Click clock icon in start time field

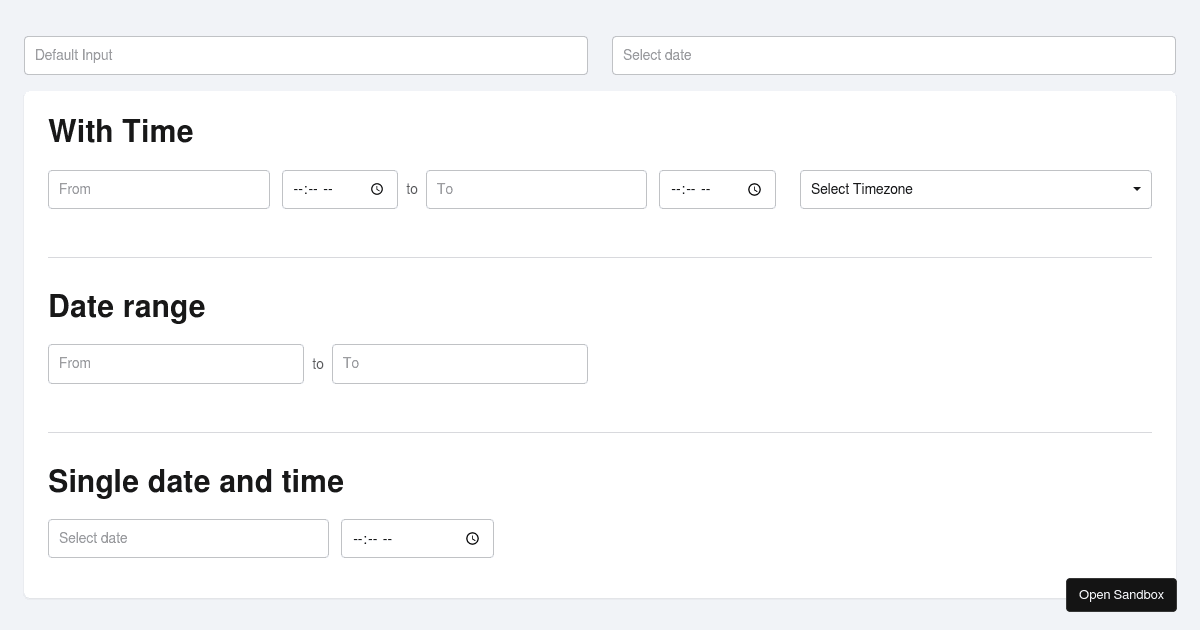377,189
